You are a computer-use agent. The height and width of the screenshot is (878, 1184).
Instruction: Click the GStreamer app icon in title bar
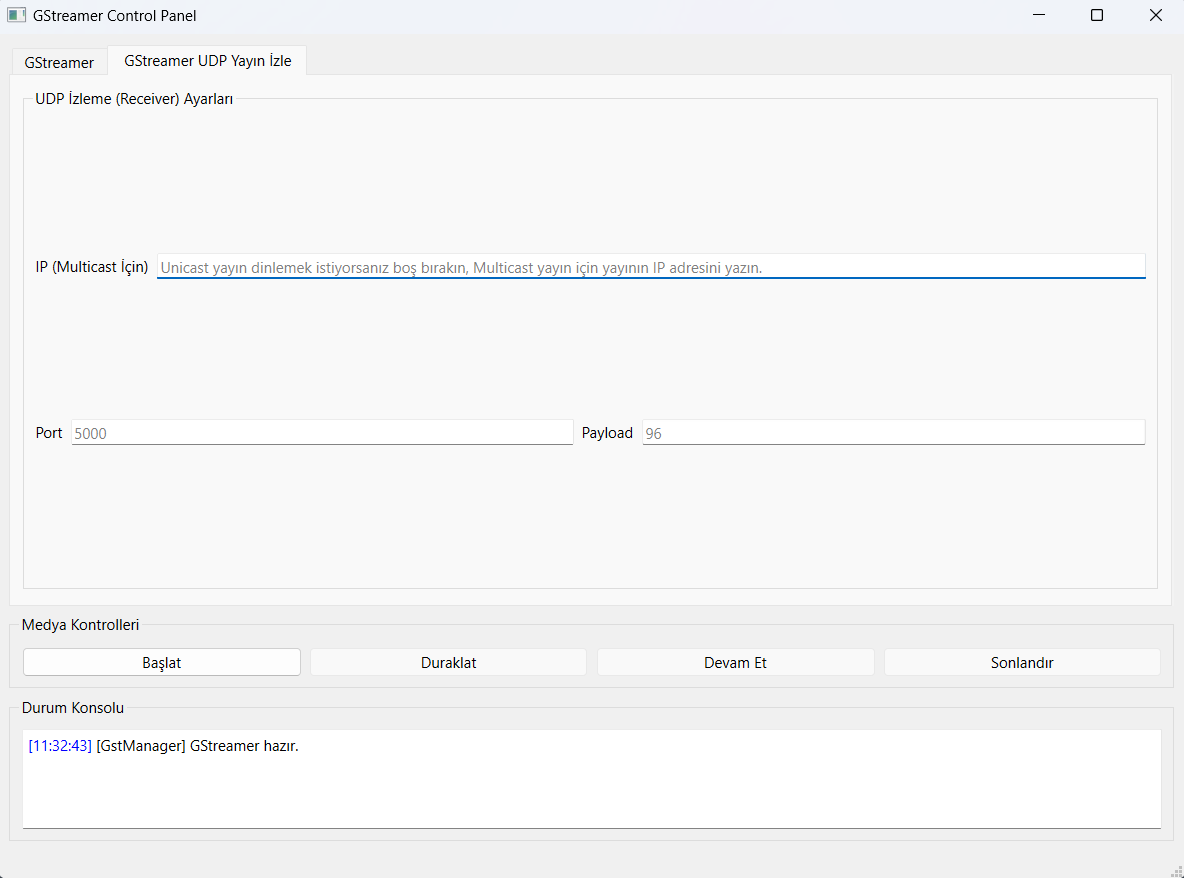[x=16, y=15]
